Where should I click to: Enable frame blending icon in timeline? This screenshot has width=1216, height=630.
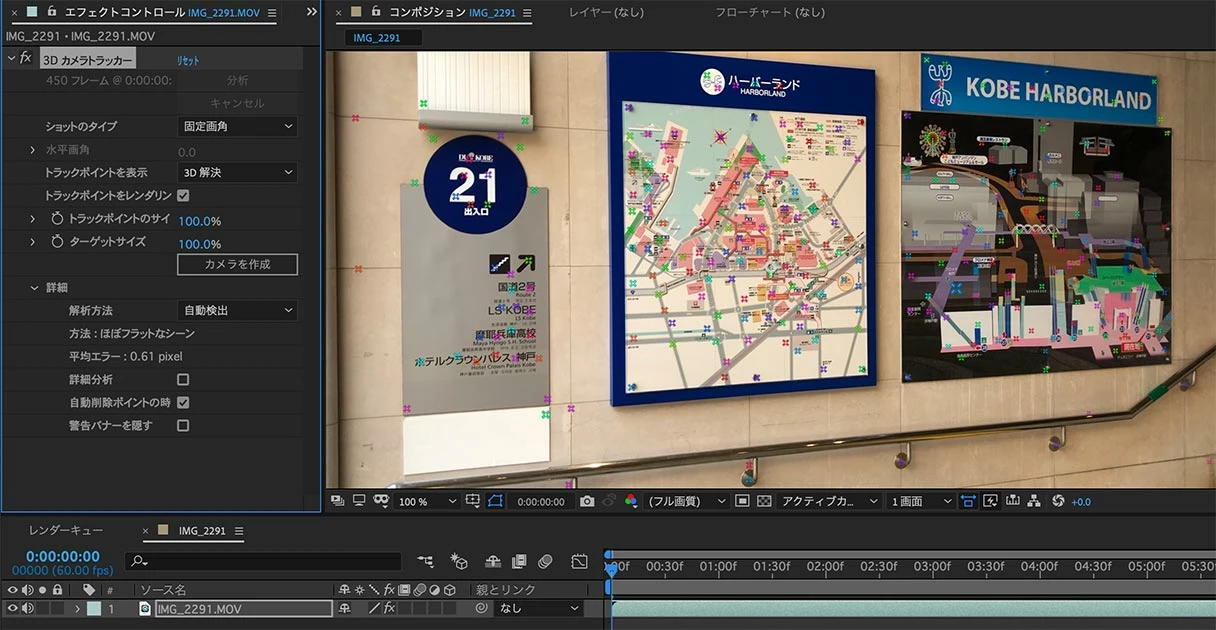(519, 562)
